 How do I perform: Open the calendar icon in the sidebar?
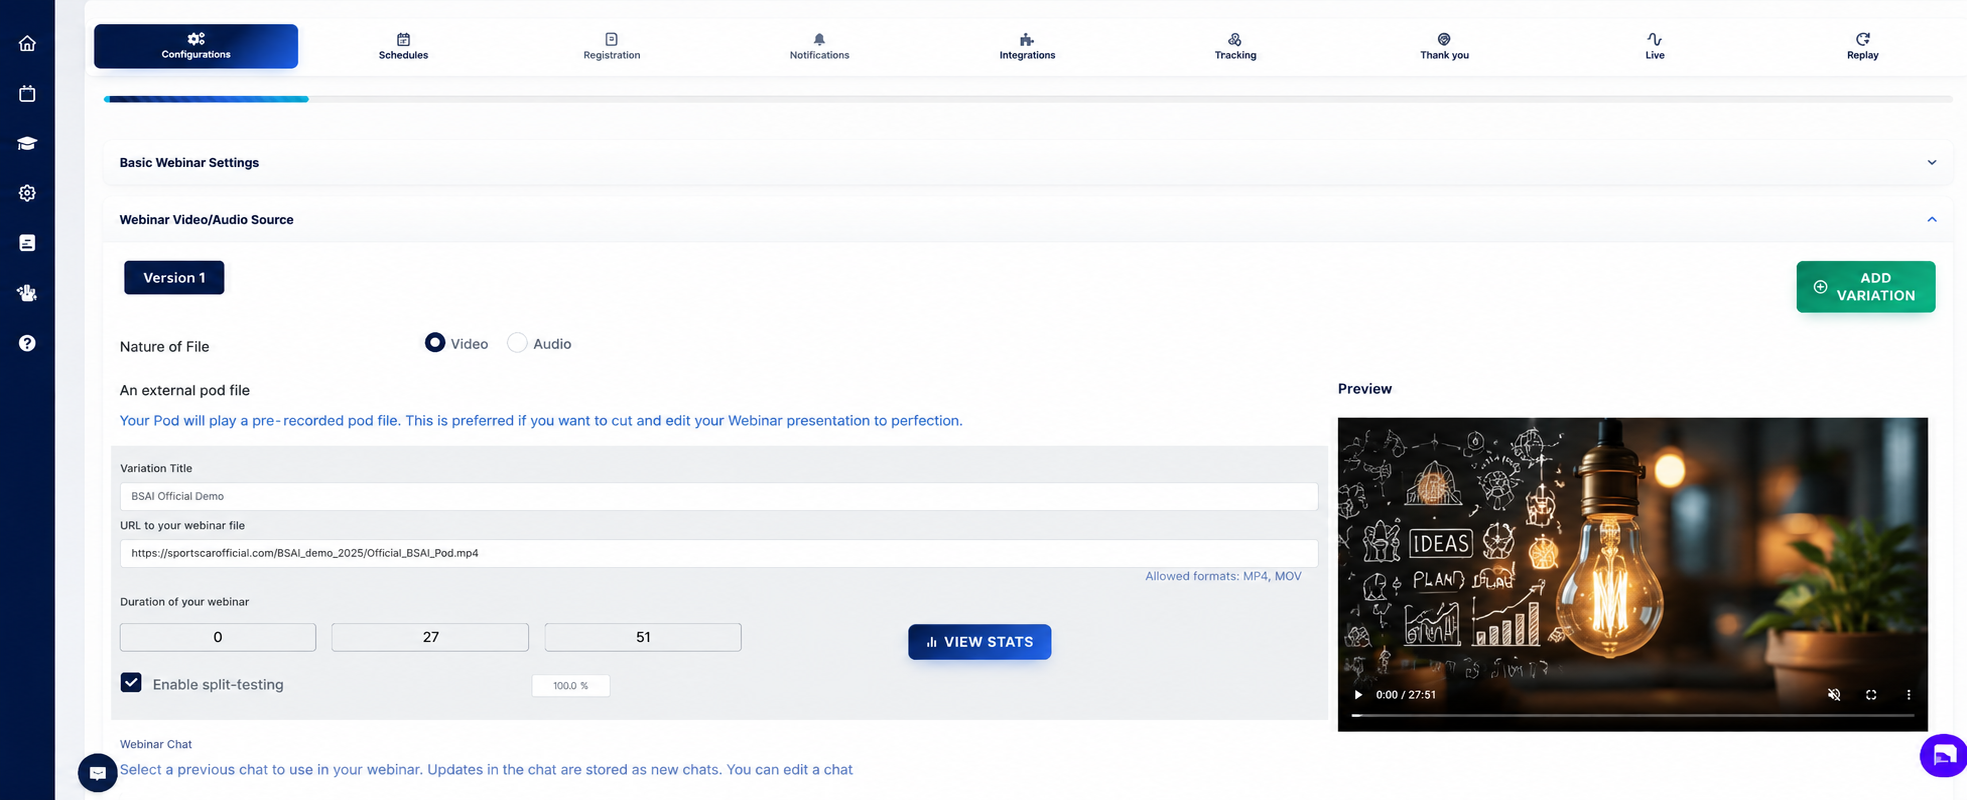27,93
